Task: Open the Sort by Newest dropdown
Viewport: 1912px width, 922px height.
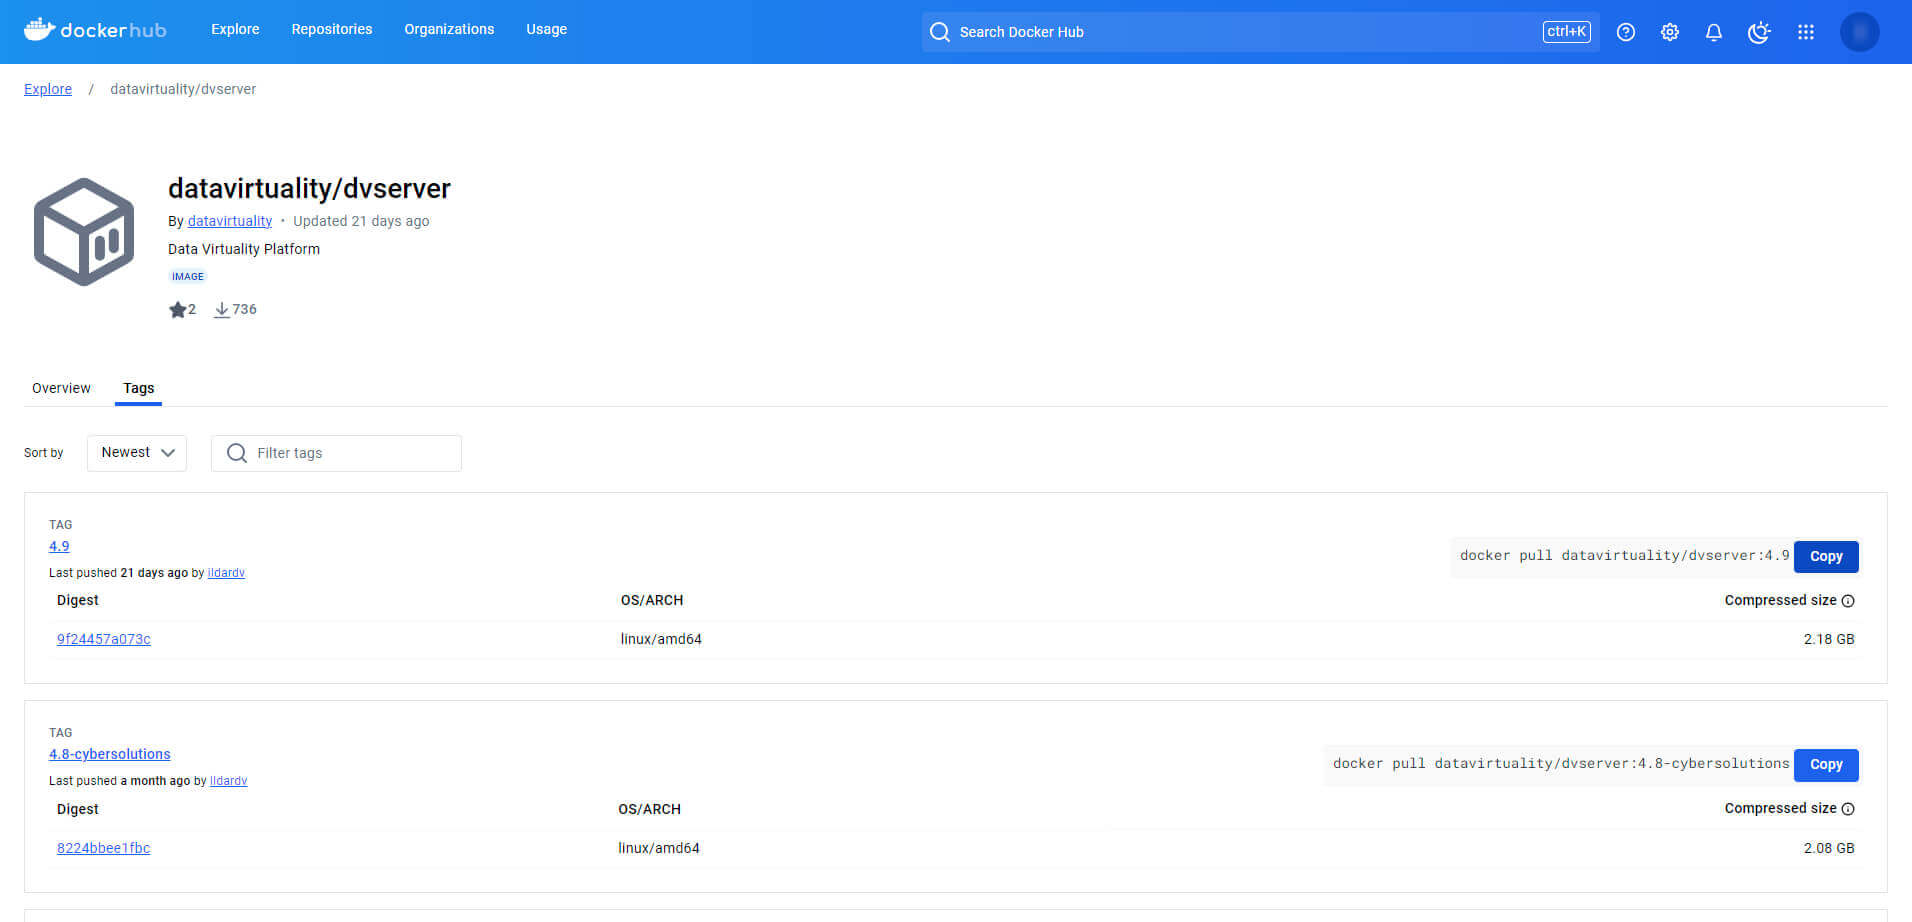Action: pos(137,453)
